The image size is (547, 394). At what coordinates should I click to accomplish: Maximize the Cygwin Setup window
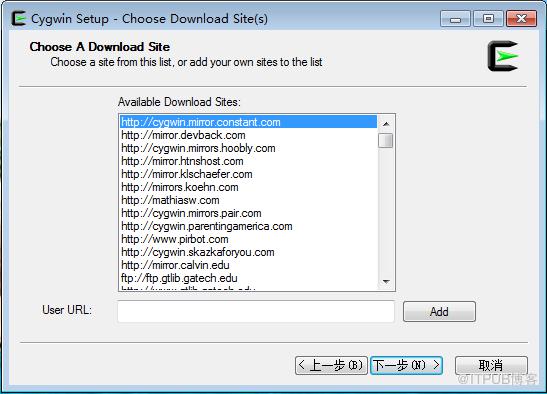click(x=488, y=18)
